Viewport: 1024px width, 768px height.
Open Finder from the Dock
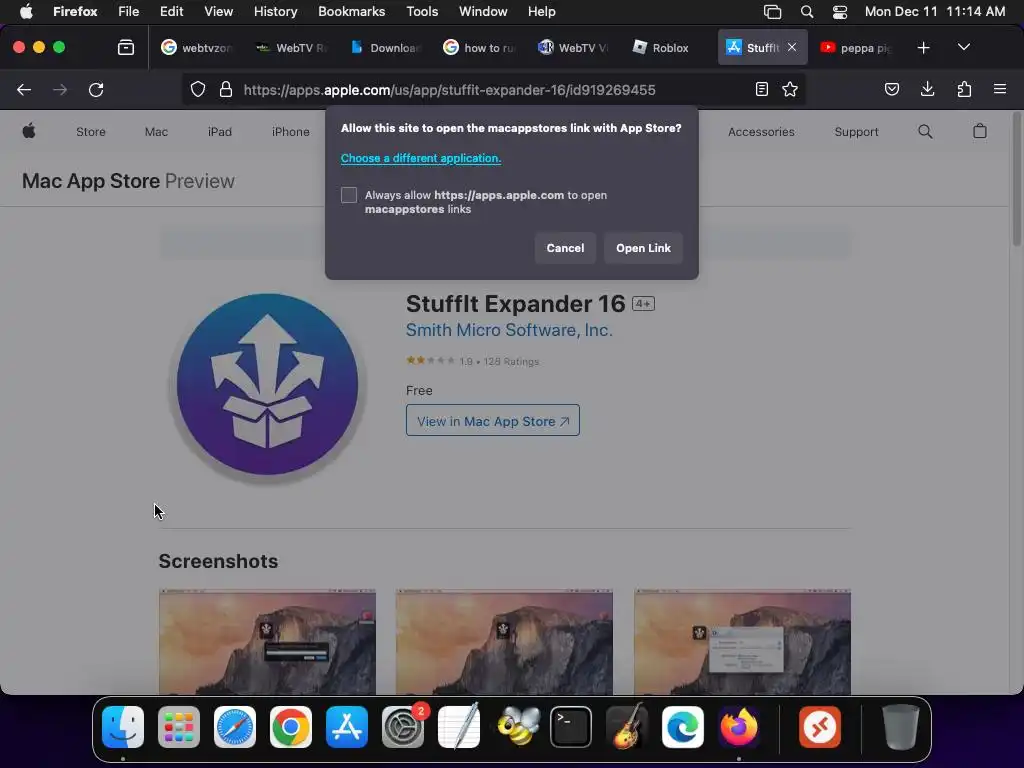[123, 727]
